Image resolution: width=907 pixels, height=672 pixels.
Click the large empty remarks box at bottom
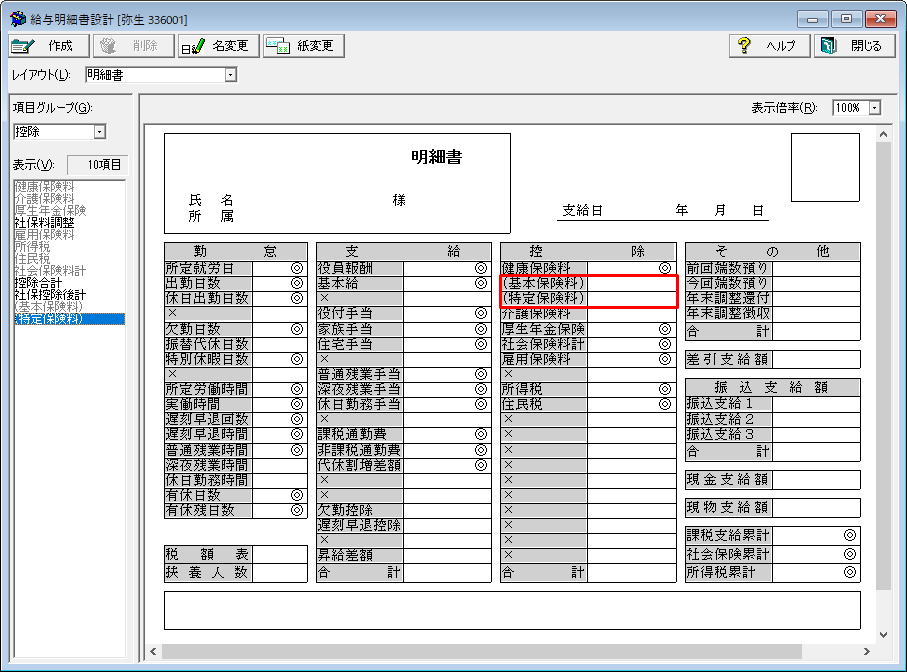[x=511, y=610]
